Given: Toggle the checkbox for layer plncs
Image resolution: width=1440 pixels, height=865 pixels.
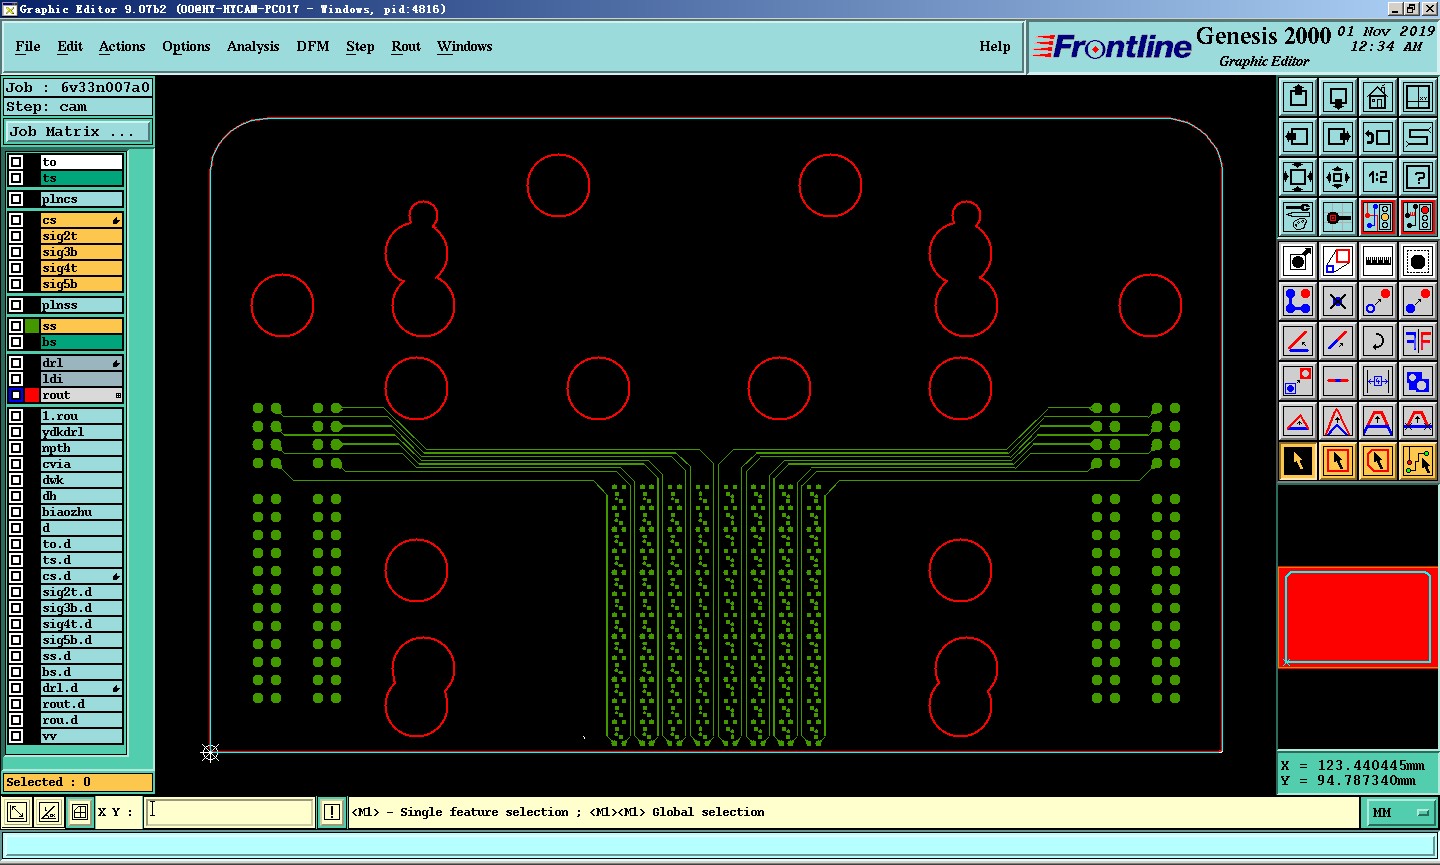Looking at the screenshot, I should point(16,199).
